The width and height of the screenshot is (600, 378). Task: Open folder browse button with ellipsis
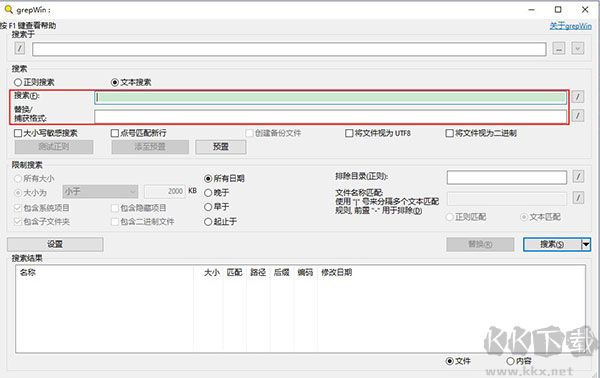559,49
